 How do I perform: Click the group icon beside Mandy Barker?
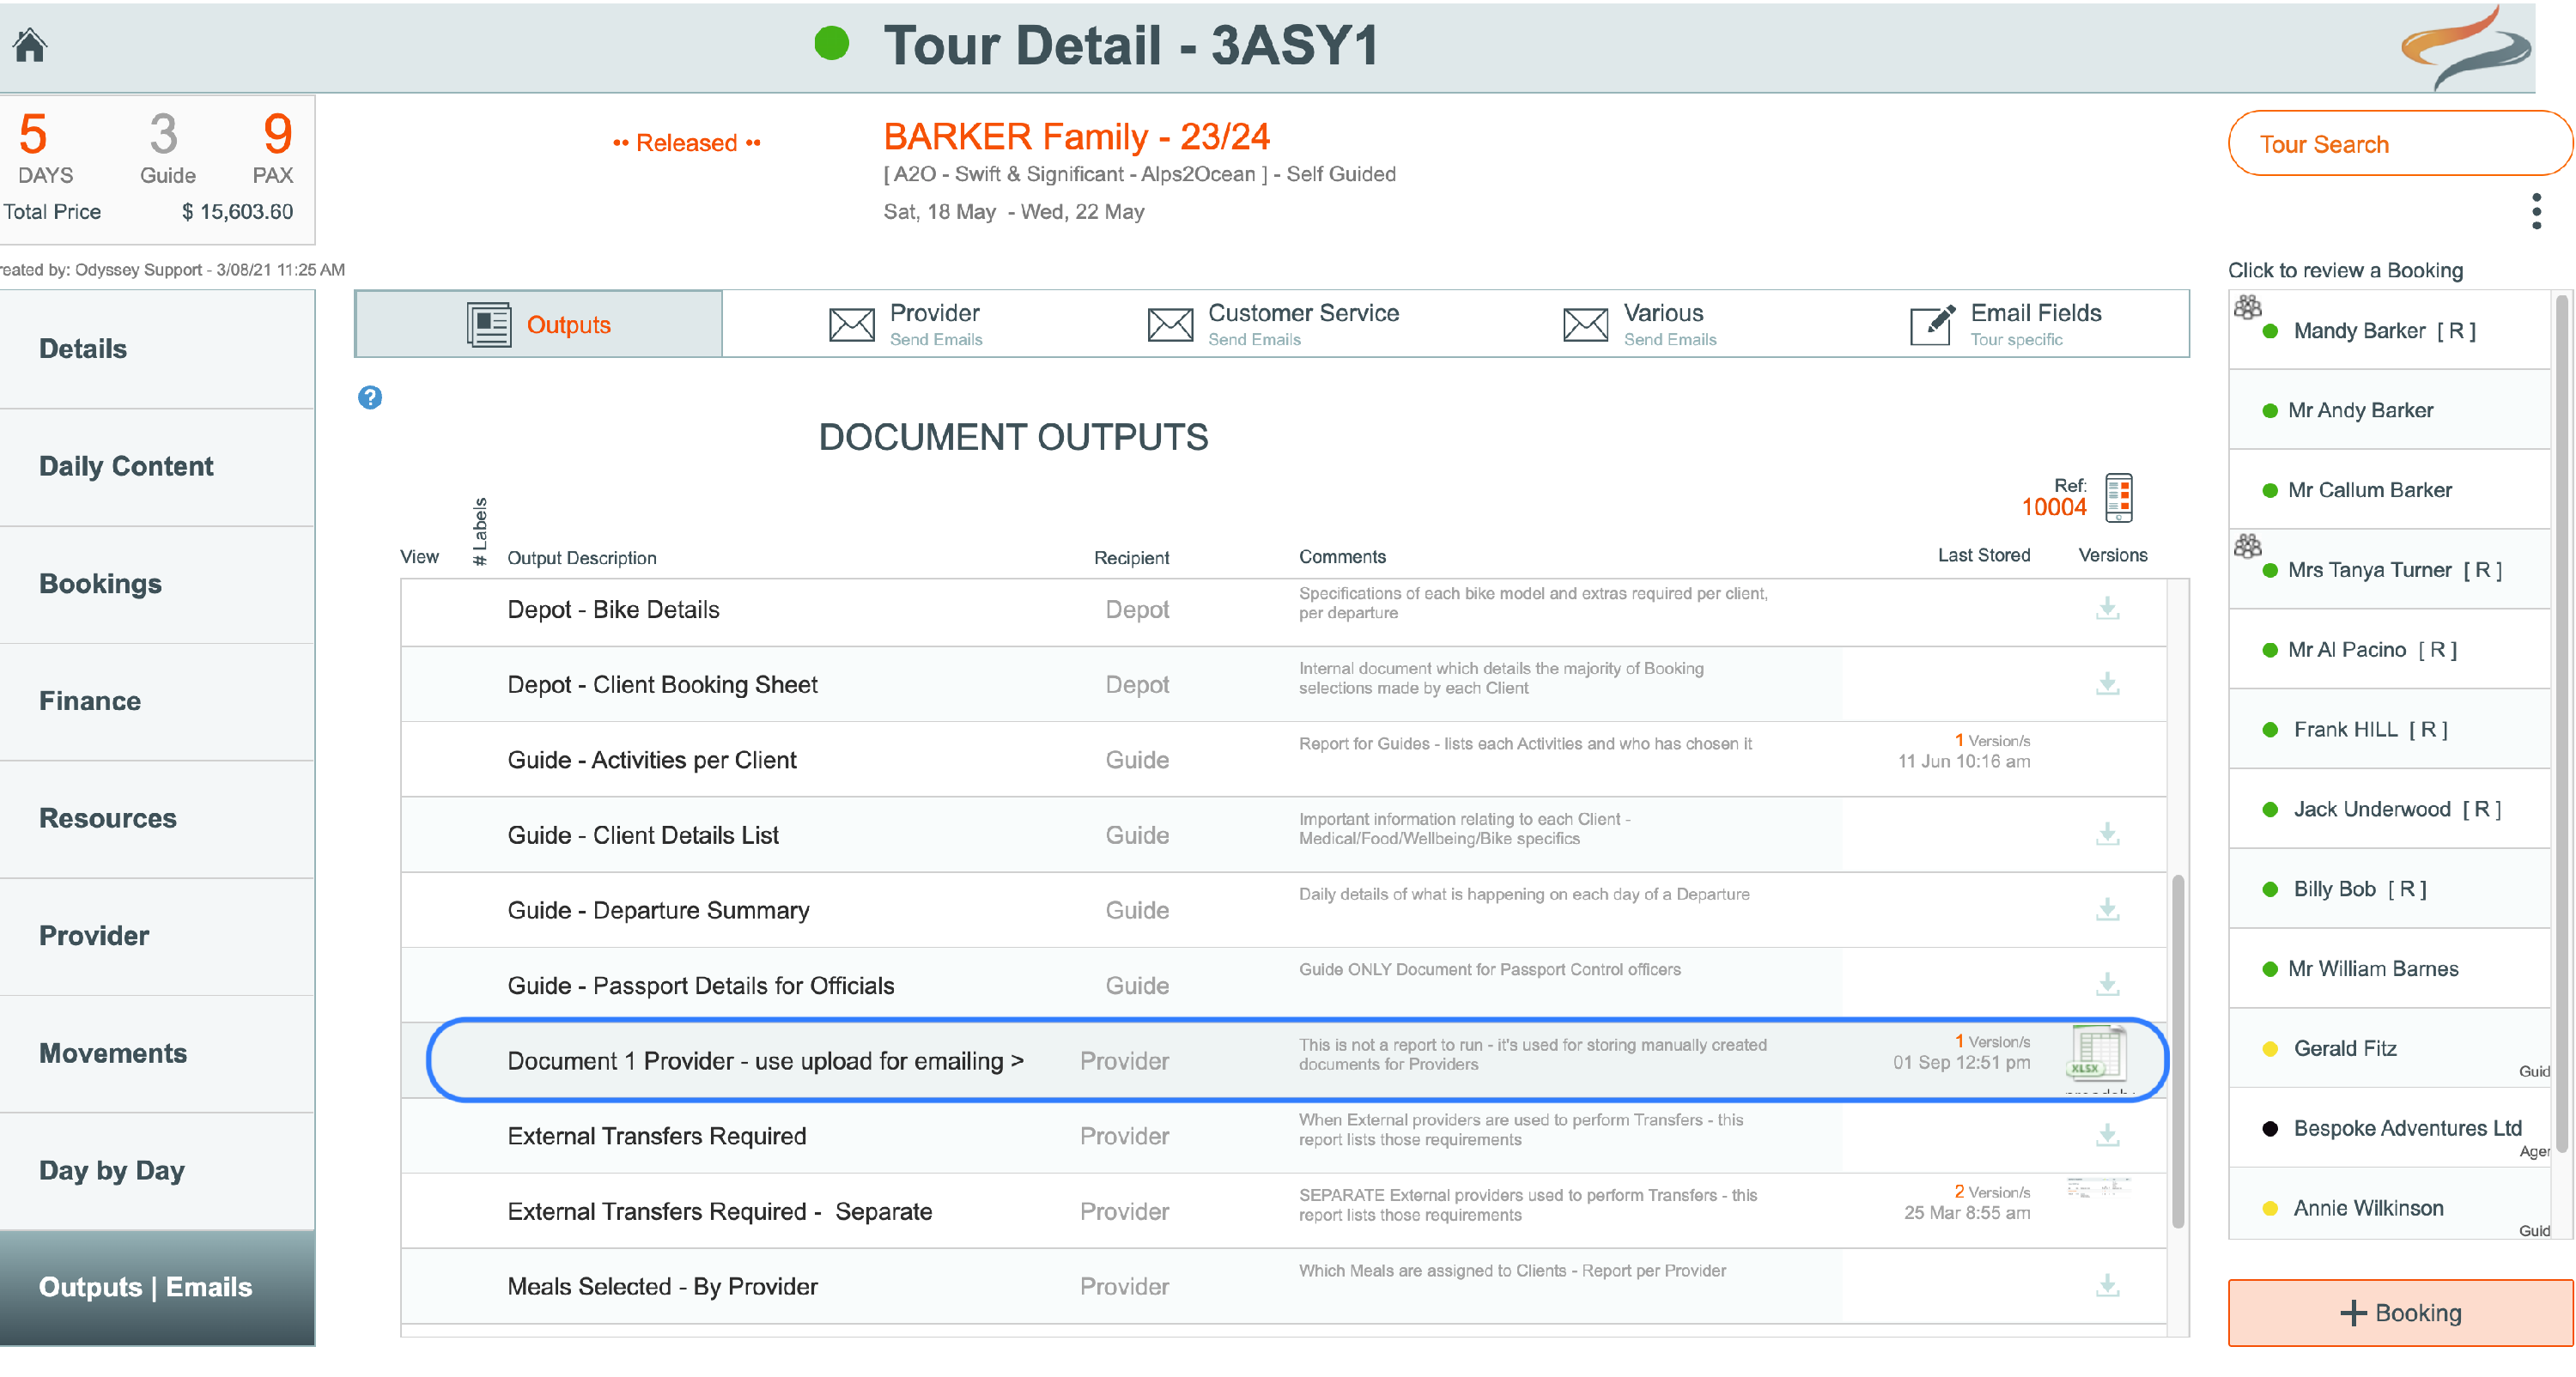(x=2247, y=307)
